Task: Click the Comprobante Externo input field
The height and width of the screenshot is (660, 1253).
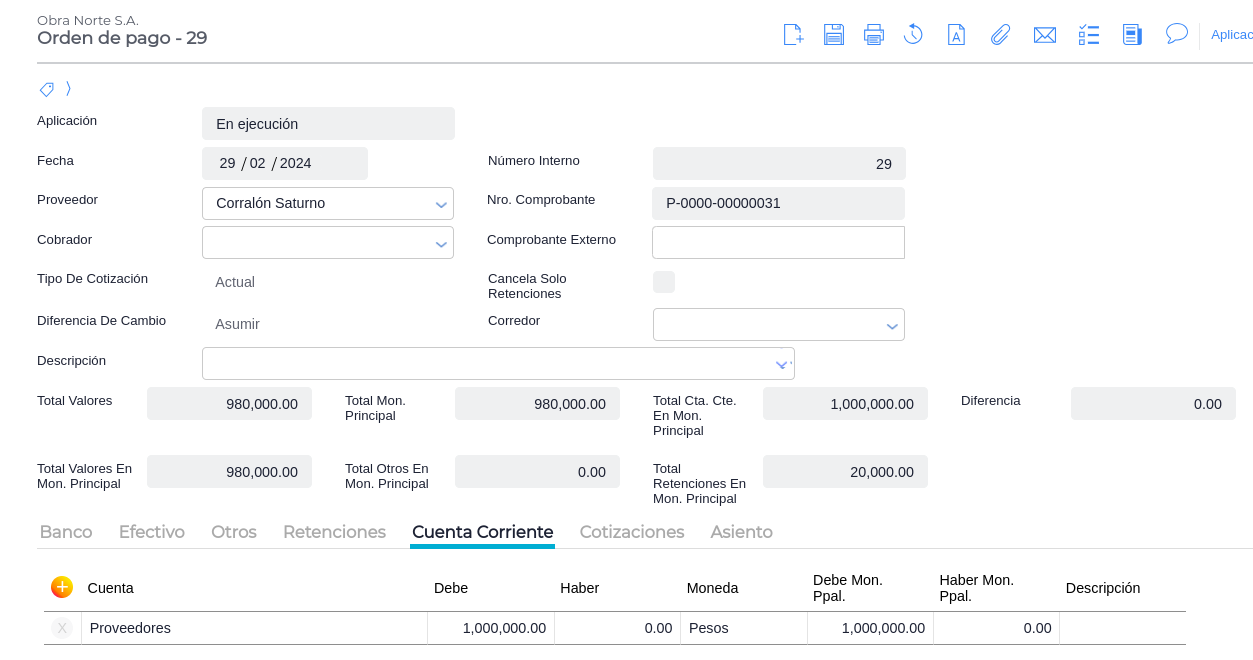Action: tap(778, 243)
